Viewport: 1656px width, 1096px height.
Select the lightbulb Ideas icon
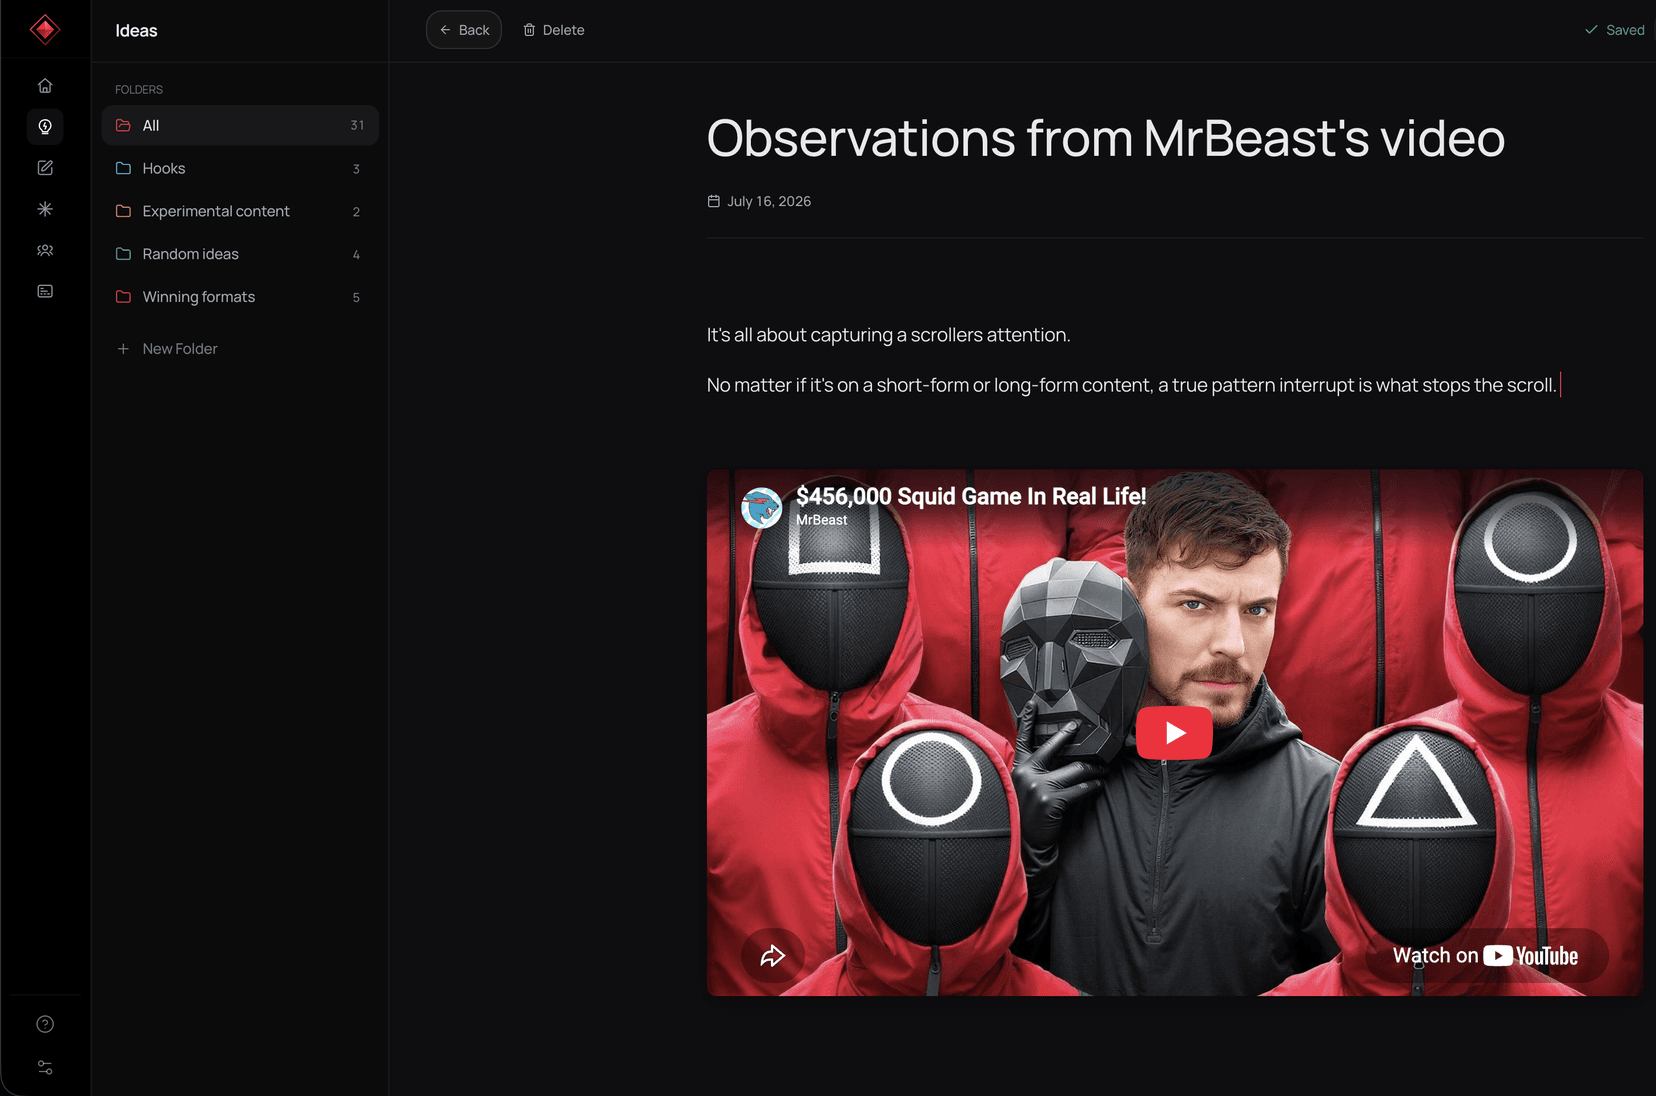45,127
